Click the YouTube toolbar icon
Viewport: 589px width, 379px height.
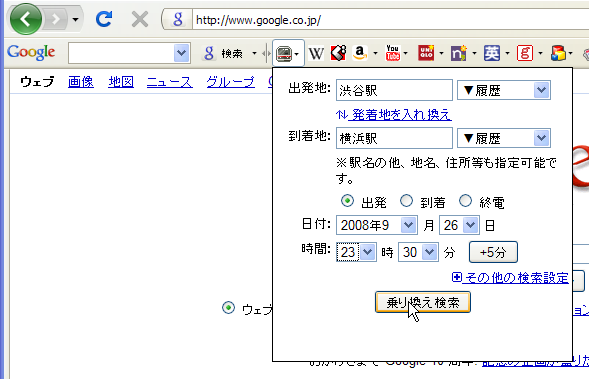393,53
